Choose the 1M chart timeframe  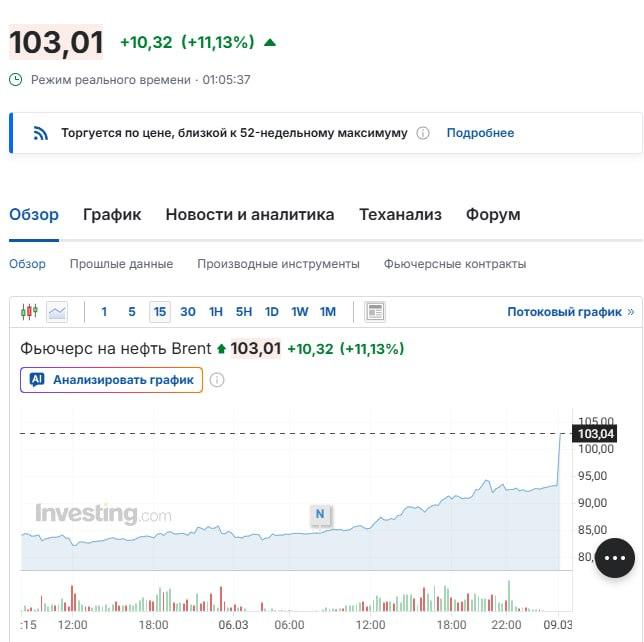pos(328,312)
